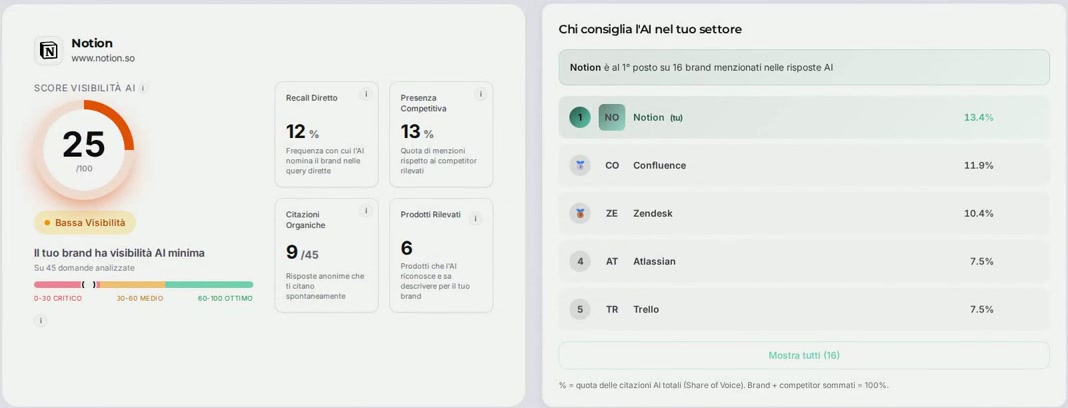Click the 60-100 OTTIMO label
The image size is (1068, 408).
point(225,298)
